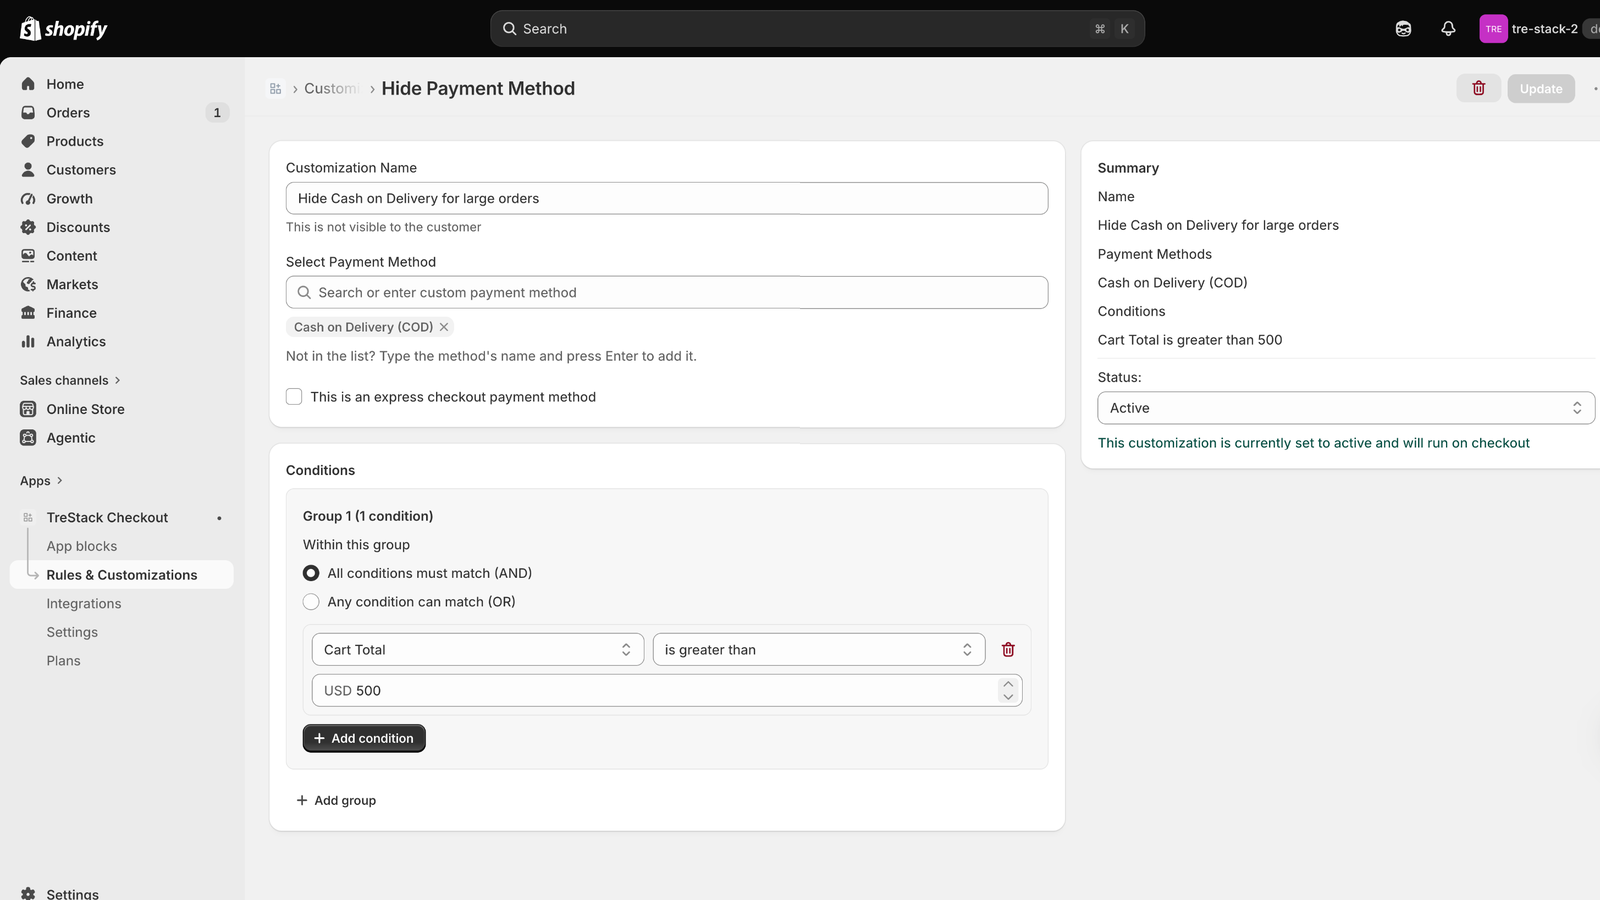The width and height of the screenshot is (1600, 900).
Task: Click the Discounts icon in sidebar
Action: [x=28, y=227]
